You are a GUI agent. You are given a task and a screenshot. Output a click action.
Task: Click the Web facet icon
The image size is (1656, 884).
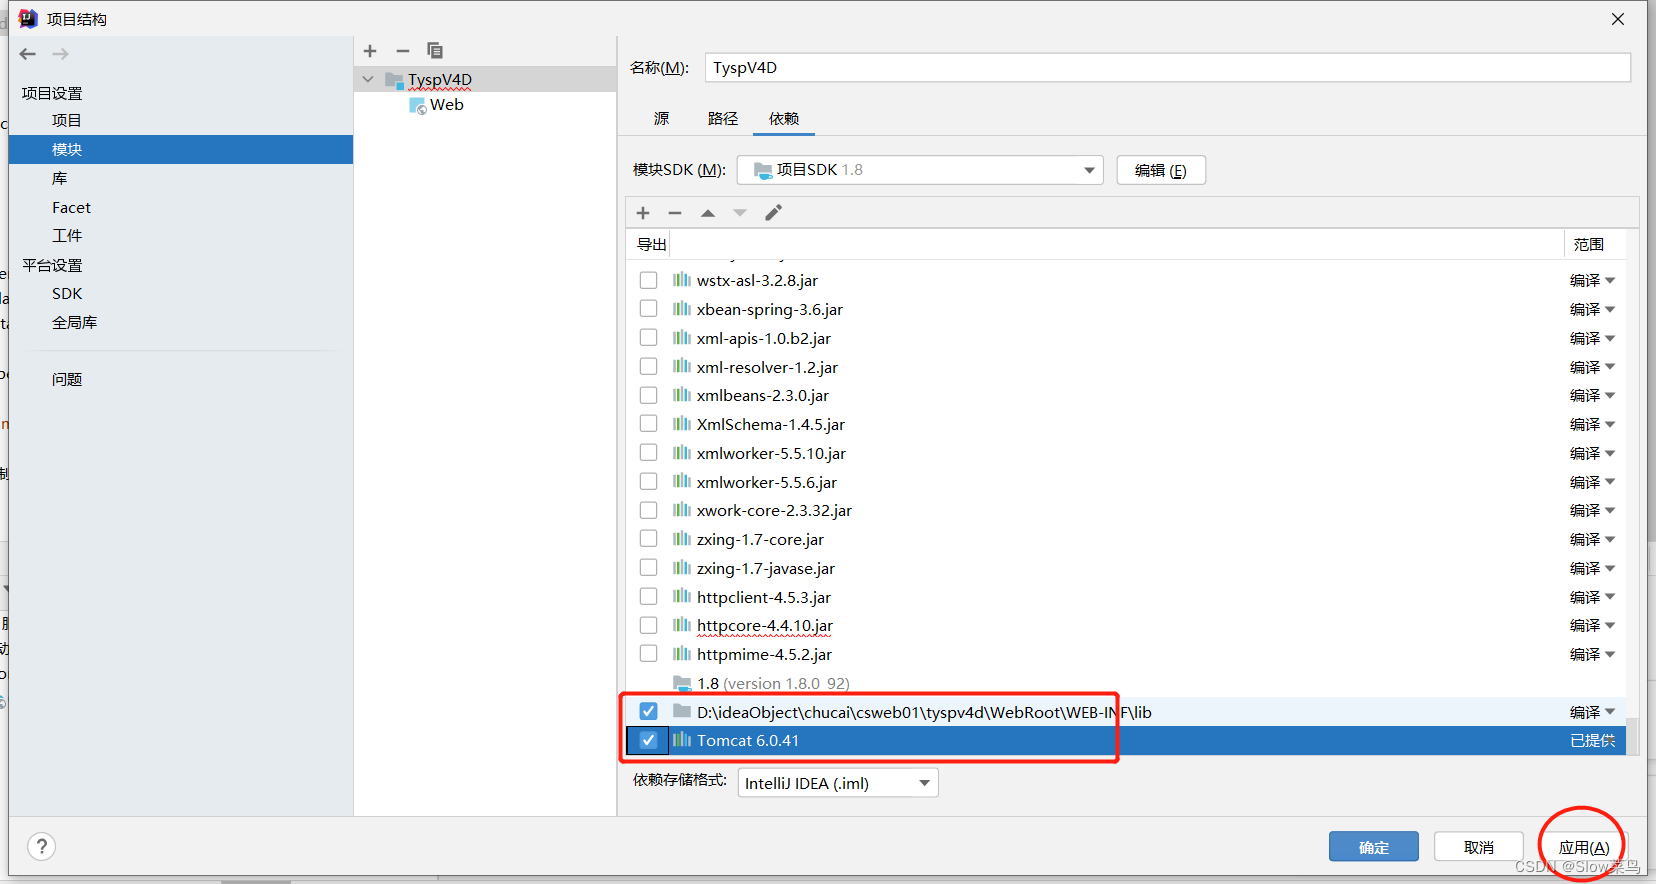coord(418,106)
